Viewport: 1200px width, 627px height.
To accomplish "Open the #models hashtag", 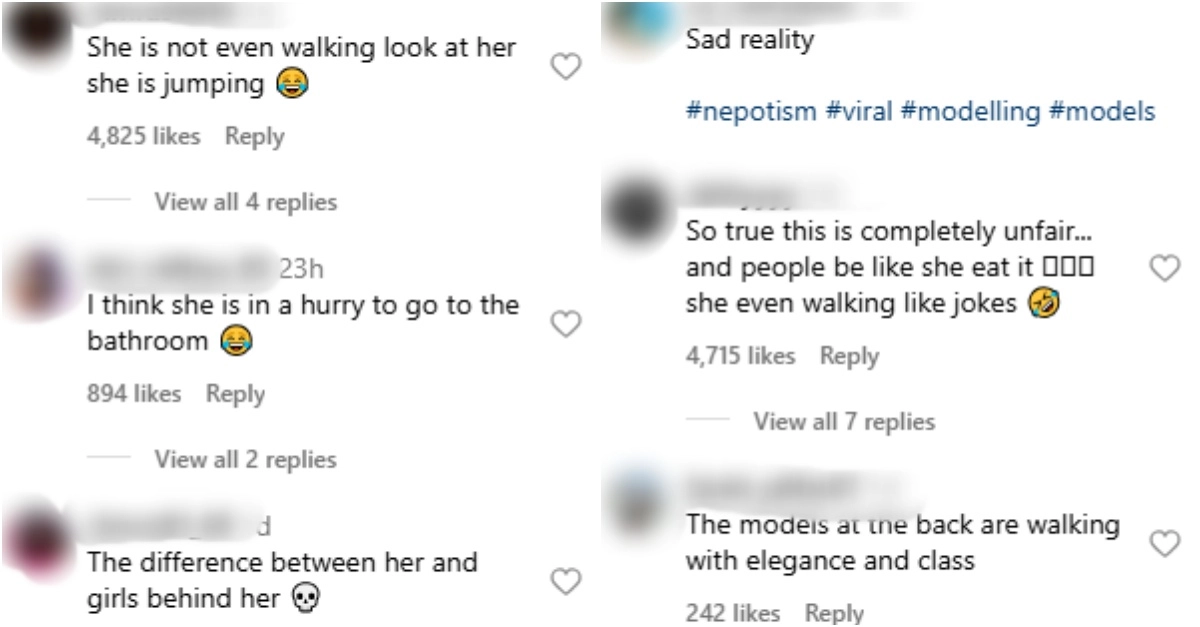I will click(1102, 112).
